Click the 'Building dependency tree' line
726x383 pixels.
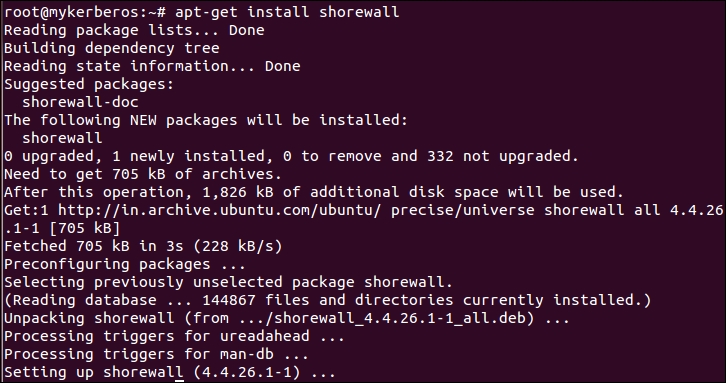point(112,49)
